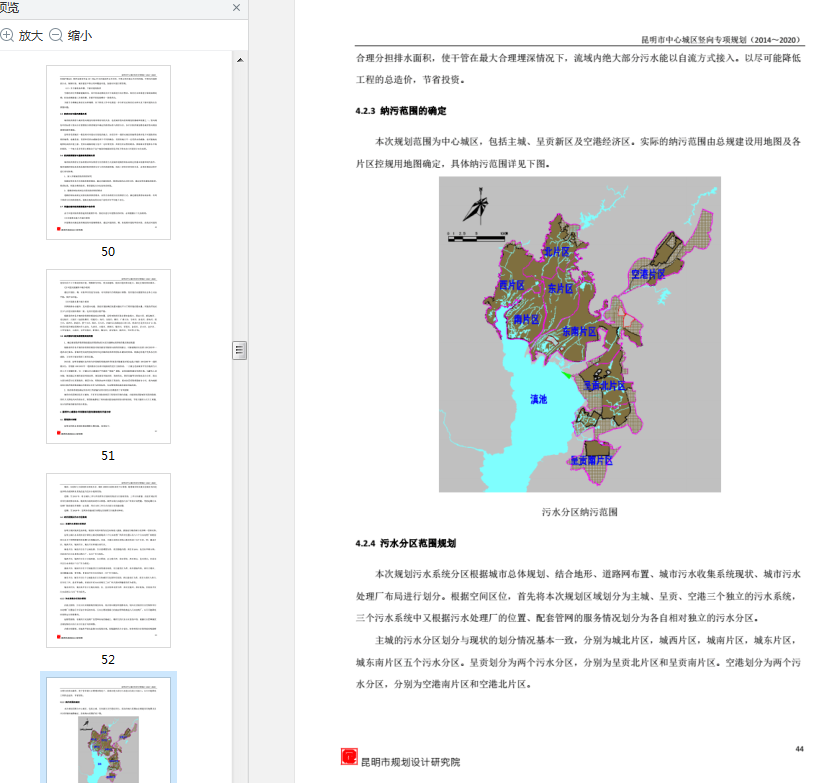This screenshot has height=783, width=832.
Task: Click the map caption 污水分区纳污范围
Action: (x=579, y=512)
